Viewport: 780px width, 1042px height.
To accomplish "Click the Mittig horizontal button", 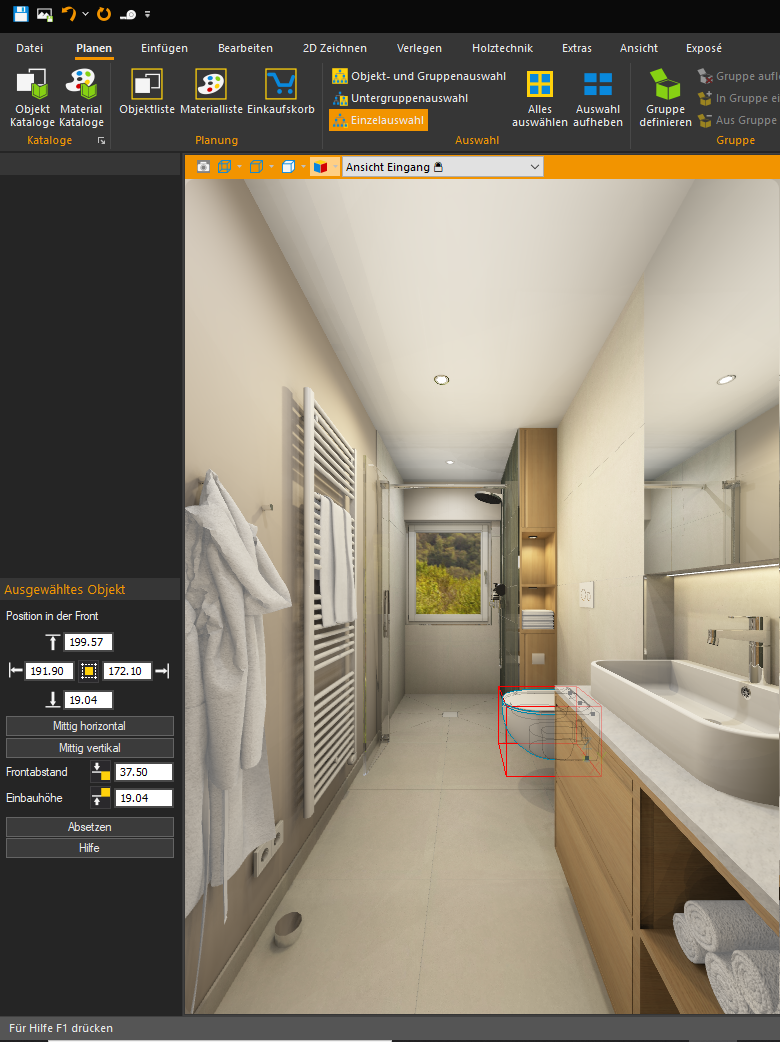I will (90, 726).
